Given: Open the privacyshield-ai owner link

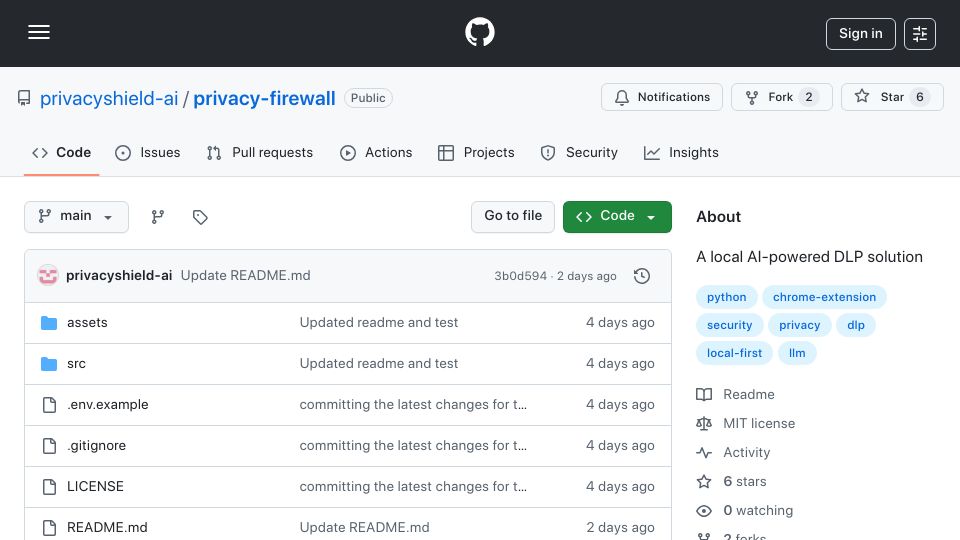Looking at the screenshot, I should click(x=109, y=98).
